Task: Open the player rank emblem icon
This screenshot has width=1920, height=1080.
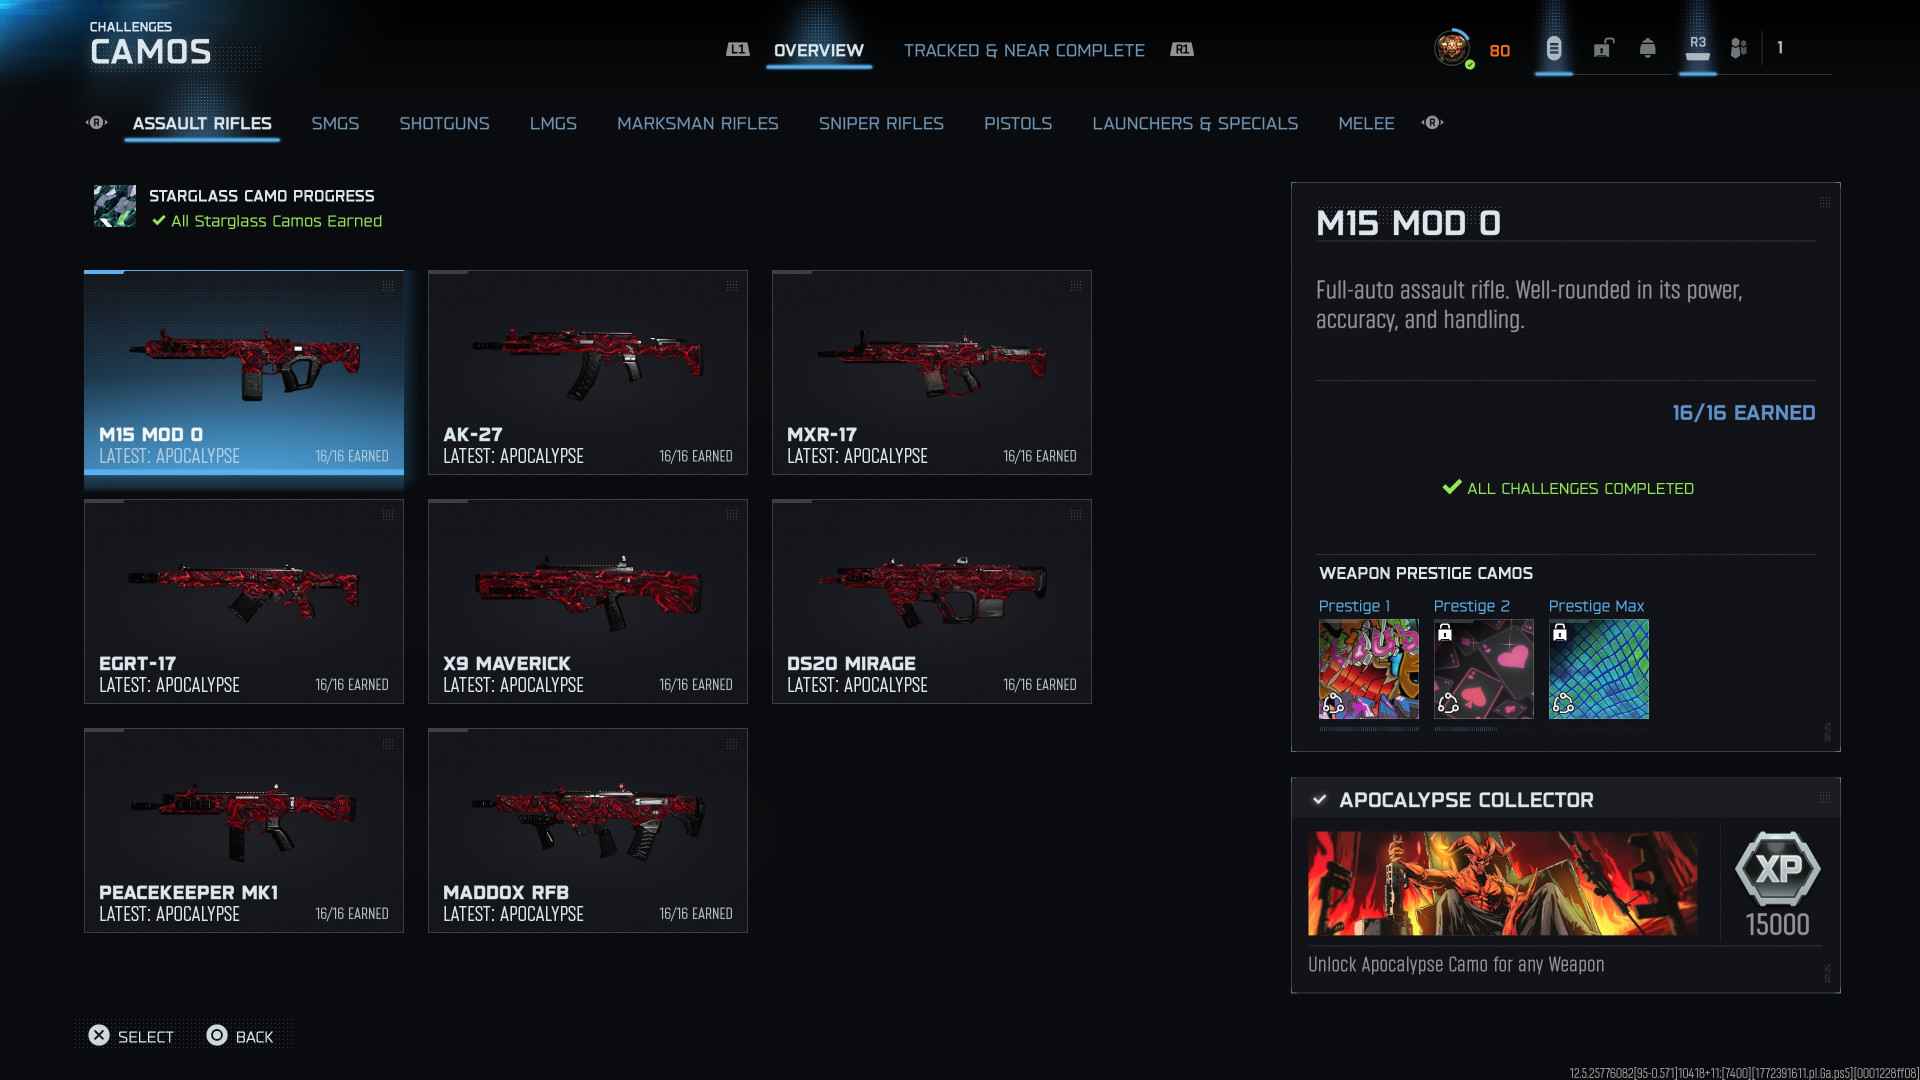Action: tap(1452, 48)
